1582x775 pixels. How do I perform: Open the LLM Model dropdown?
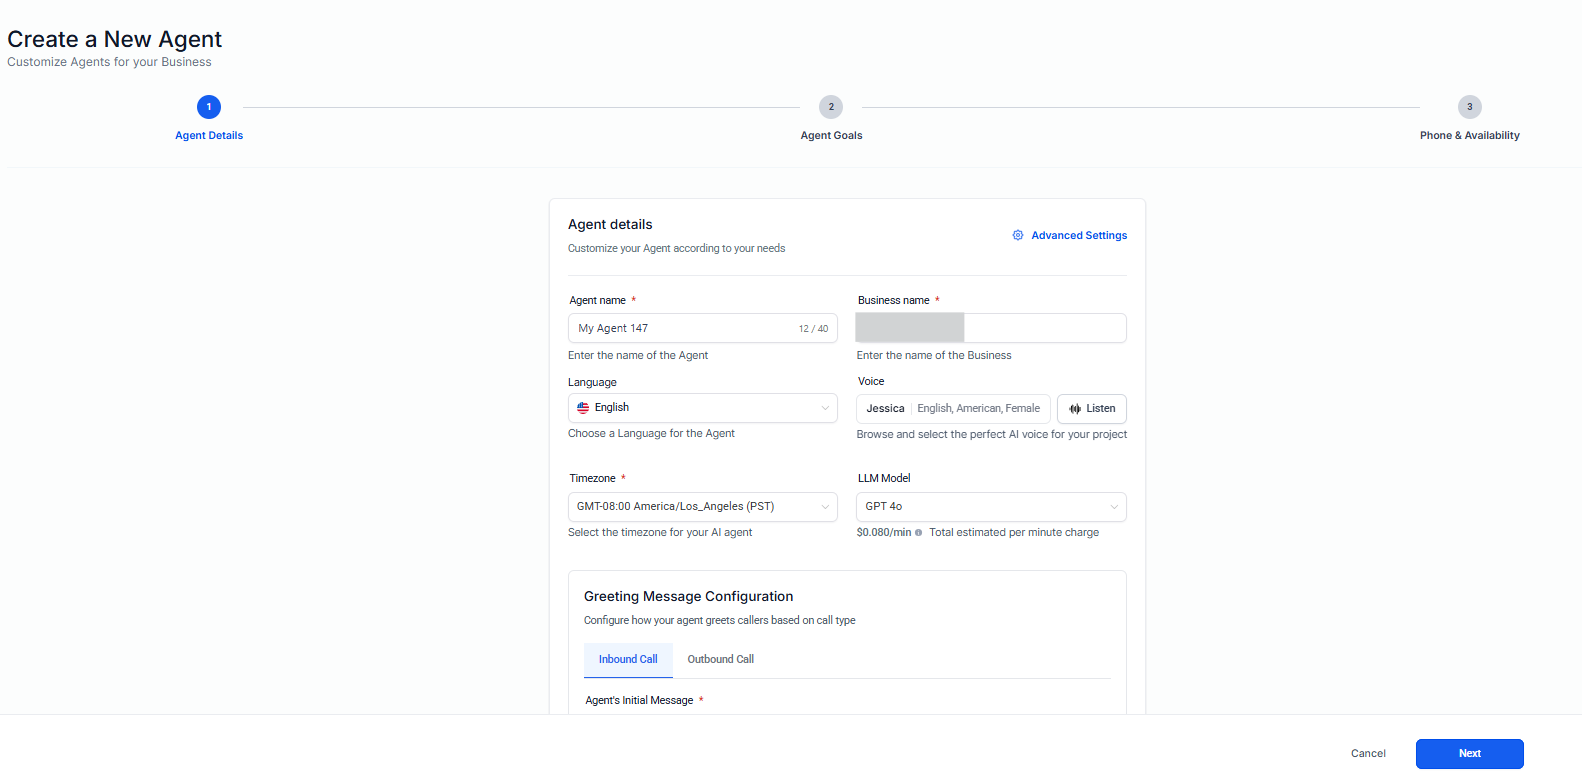point(990,507)
